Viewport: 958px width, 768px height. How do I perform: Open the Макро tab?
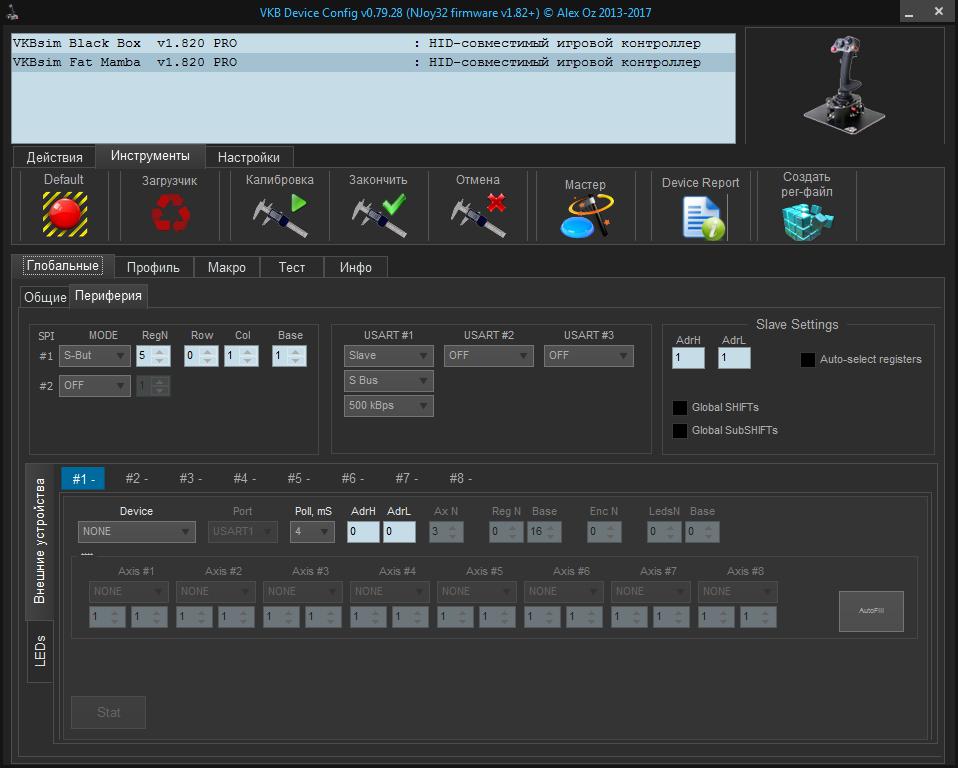pyautogui.click(x=227, y=267)
